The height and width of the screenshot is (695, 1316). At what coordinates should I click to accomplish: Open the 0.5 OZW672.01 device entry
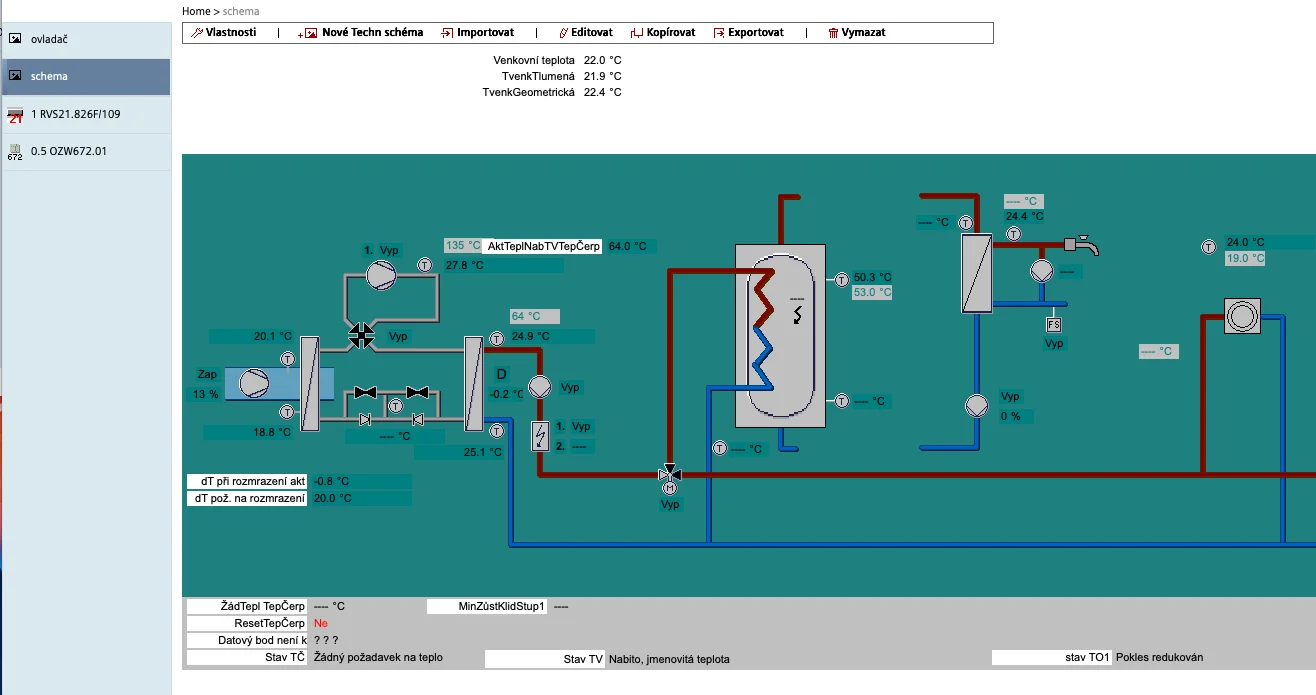tap(85, 152)
